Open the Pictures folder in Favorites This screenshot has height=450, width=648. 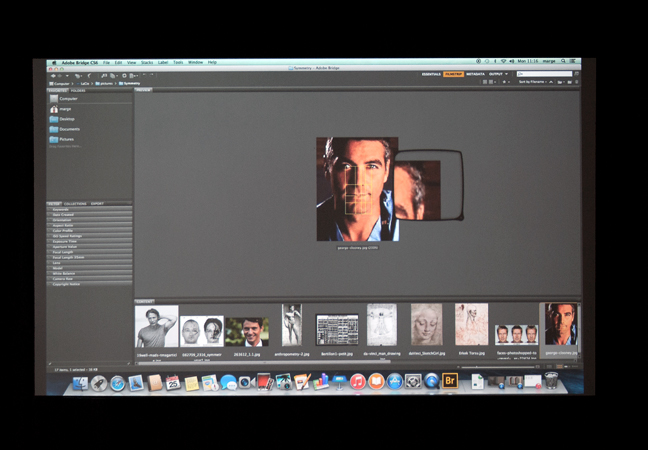coord(66,139)
